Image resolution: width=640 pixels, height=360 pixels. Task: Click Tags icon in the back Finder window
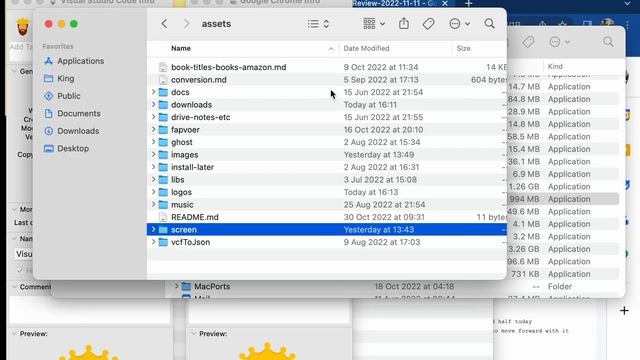click(x=528, y=42)
